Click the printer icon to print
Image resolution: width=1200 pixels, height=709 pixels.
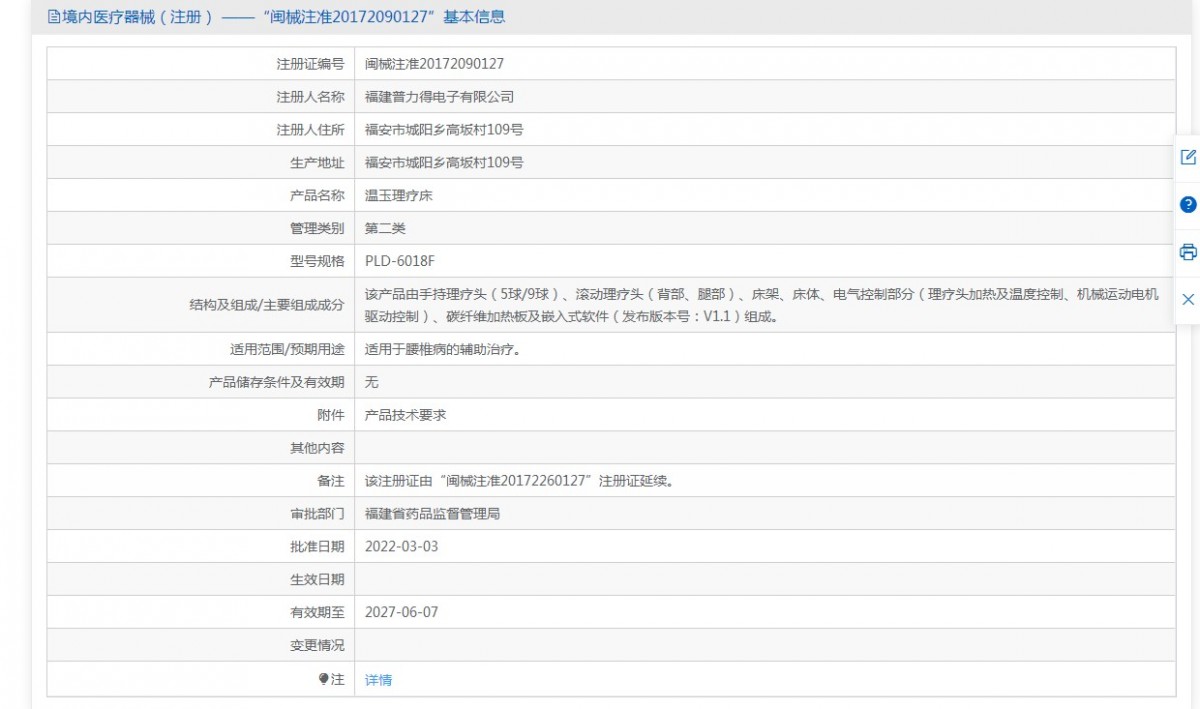click(1188, 252)
